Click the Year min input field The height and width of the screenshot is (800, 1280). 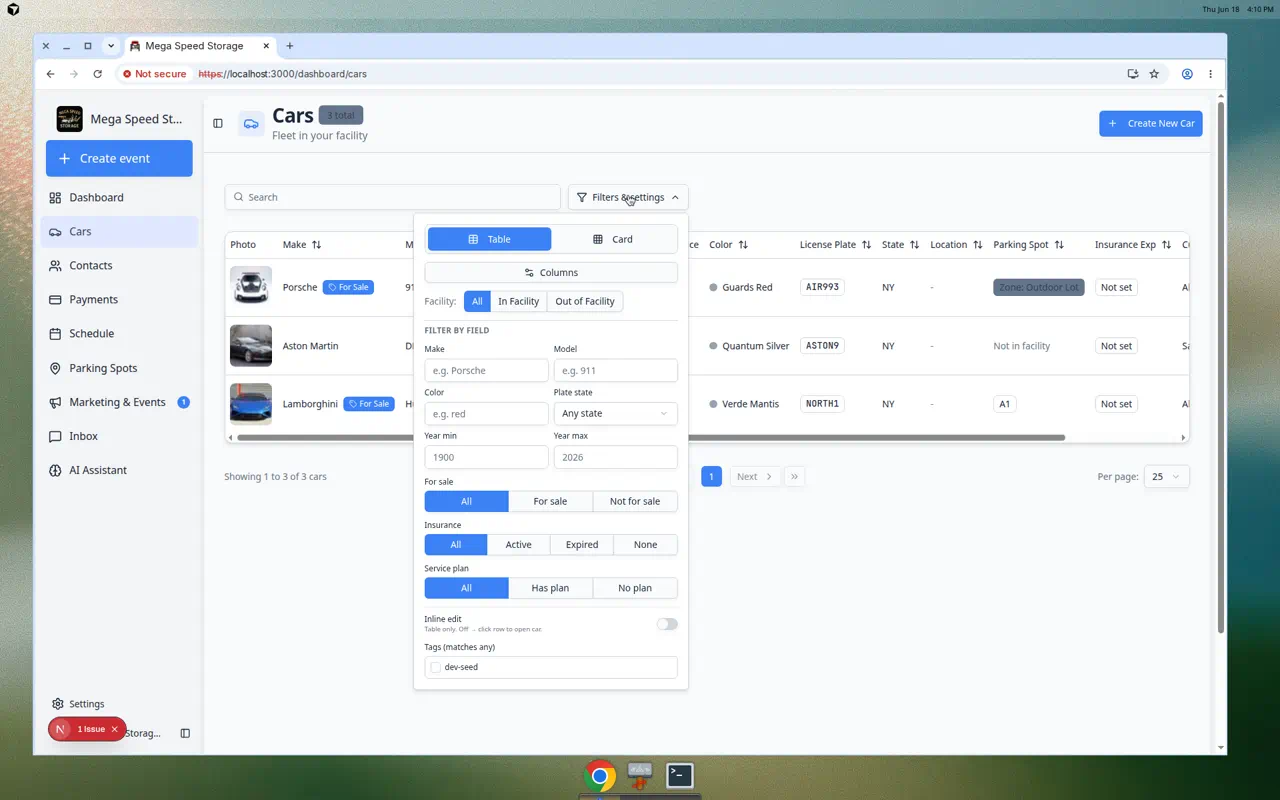pyautogui.click(x=486, y=457)
